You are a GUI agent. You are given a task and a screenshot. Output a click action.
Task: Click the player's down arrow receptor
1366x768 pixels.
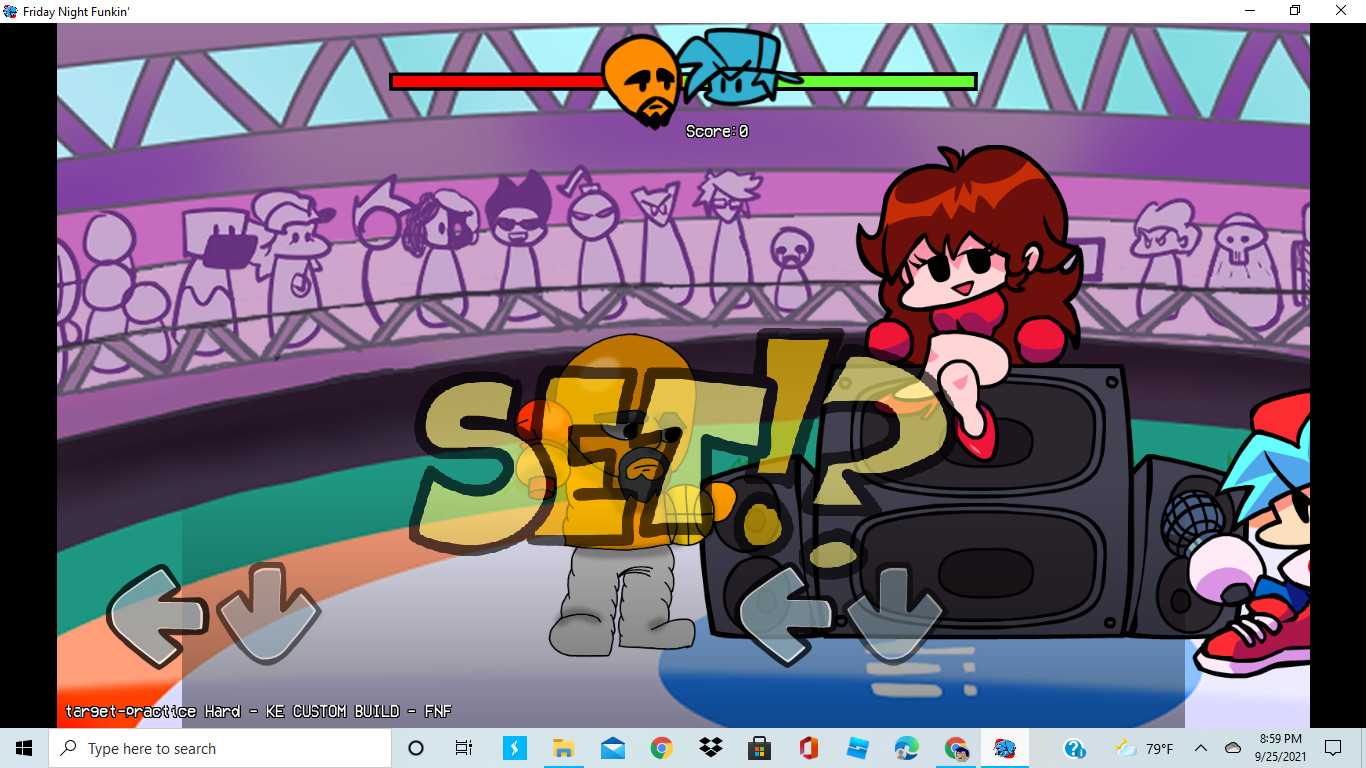tap(895, 613)
